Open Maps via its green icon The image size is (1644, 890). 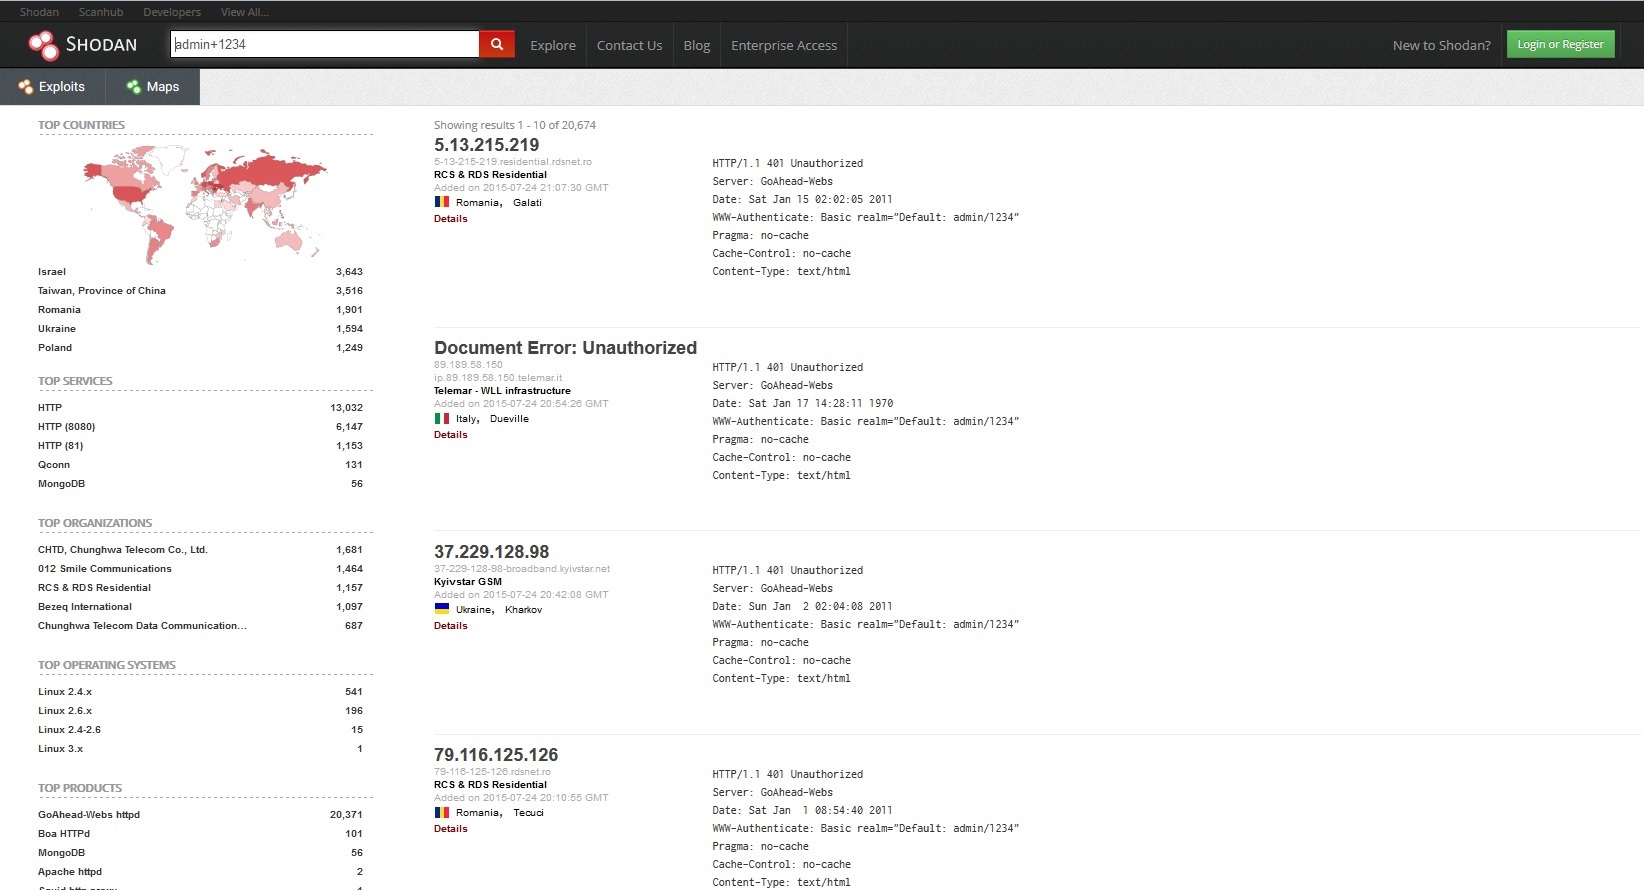133,87
